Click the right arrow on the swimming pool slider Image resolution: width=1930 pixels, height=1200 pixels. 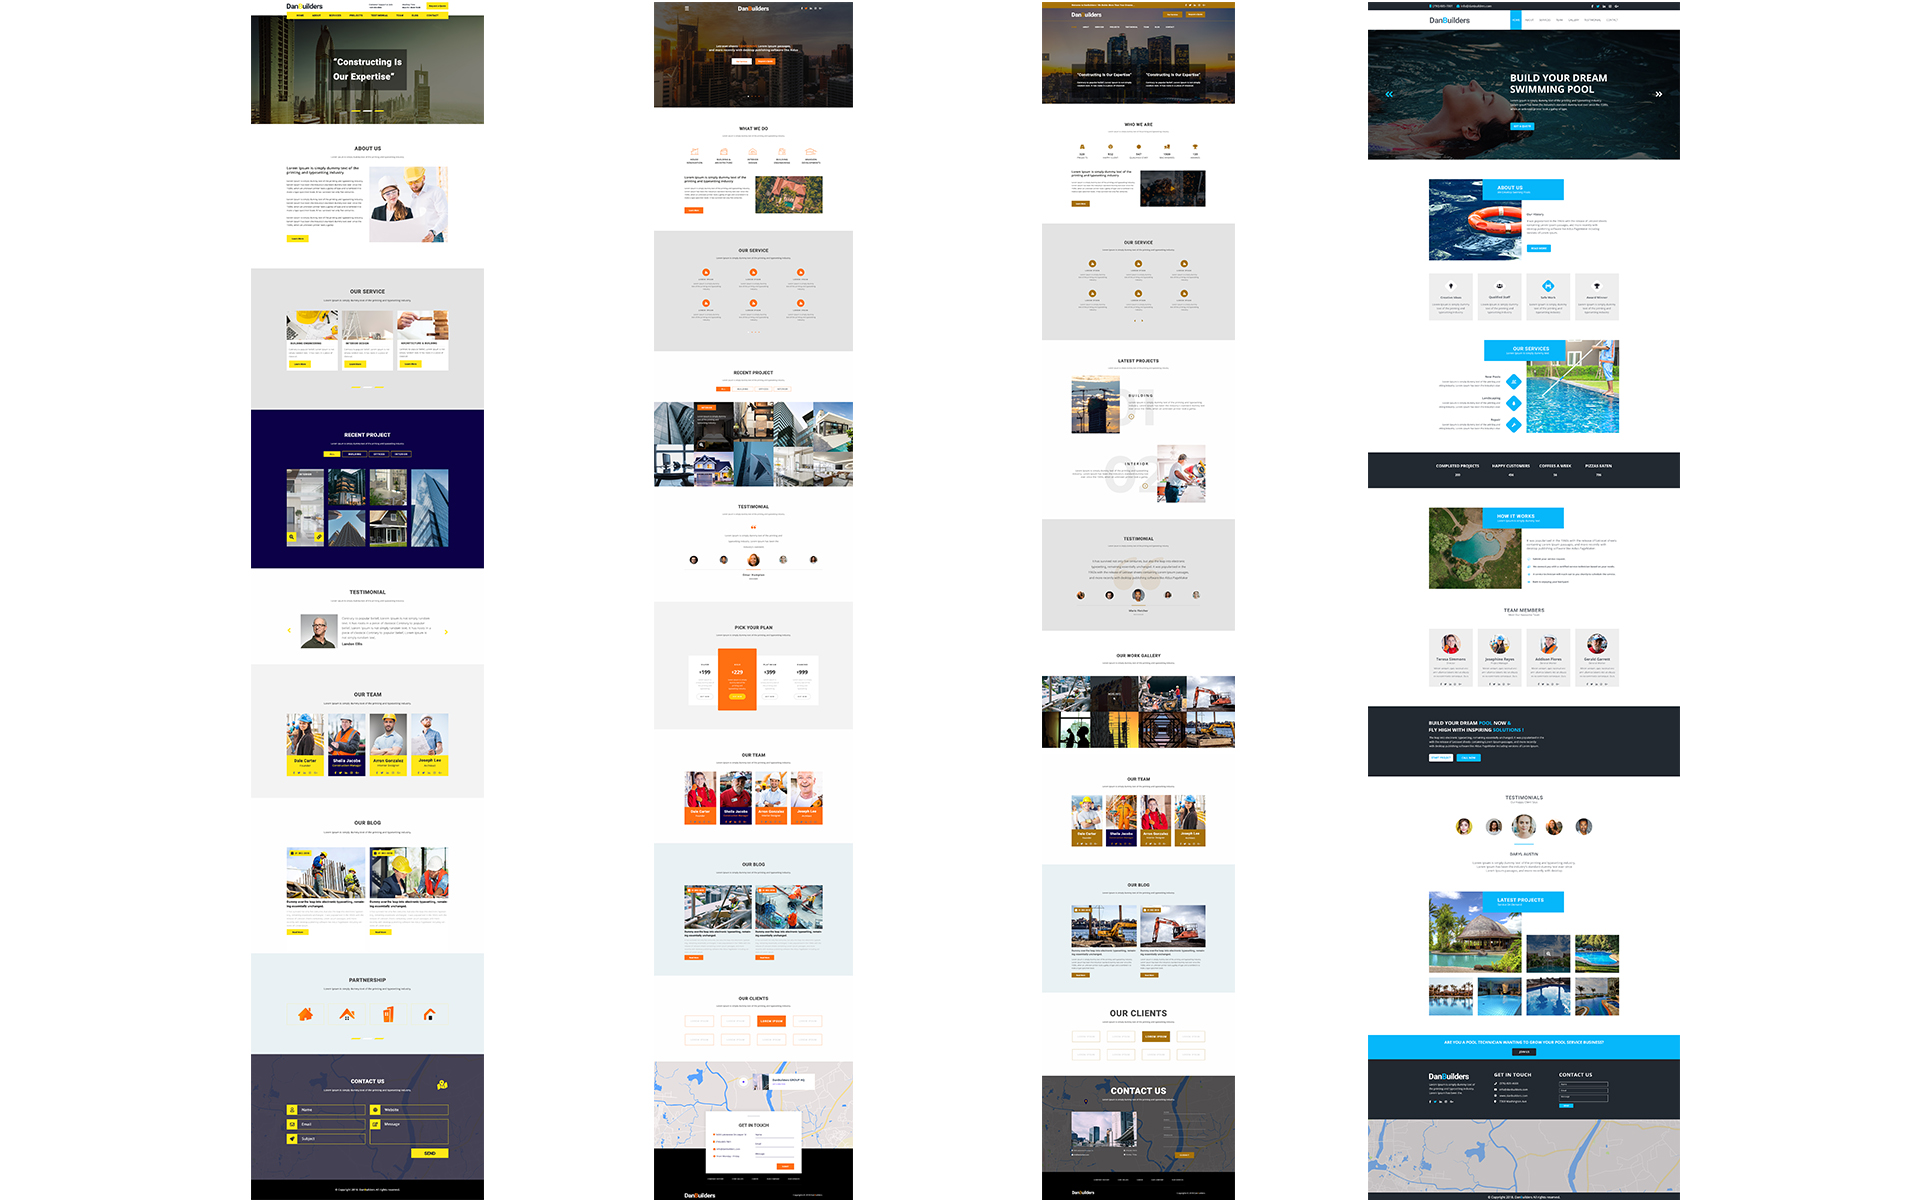pyautogui.click(x=1658, y=93)
